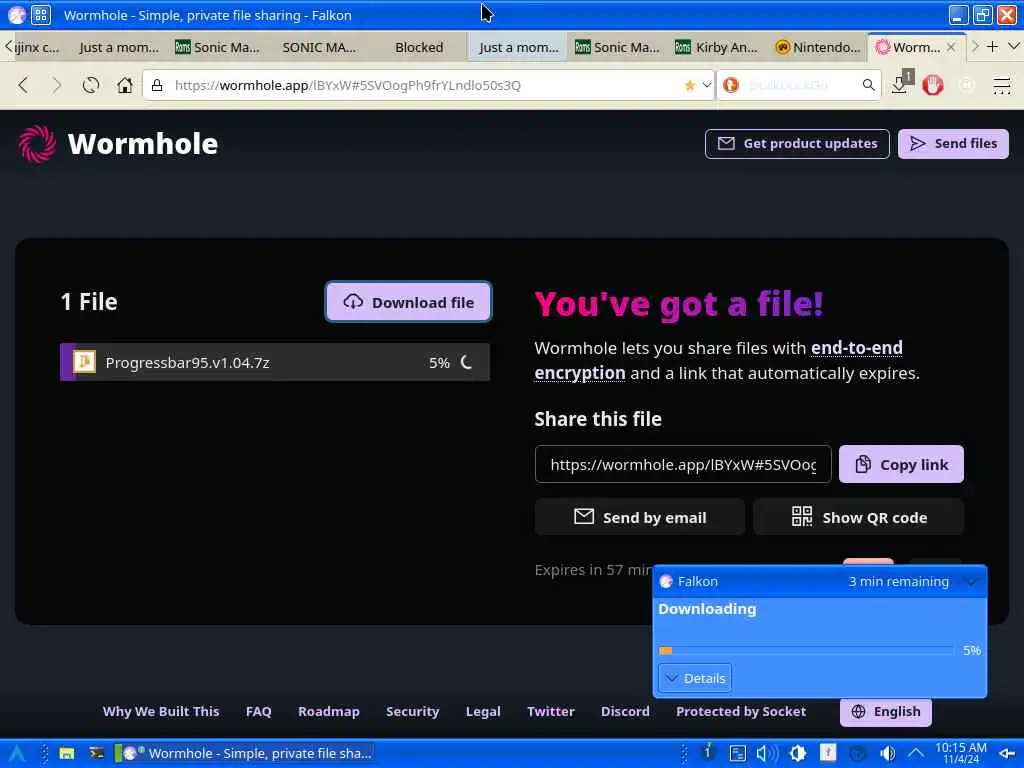Click the speaker volume tray icon
1024x768 pixels.
pos(767,753)
